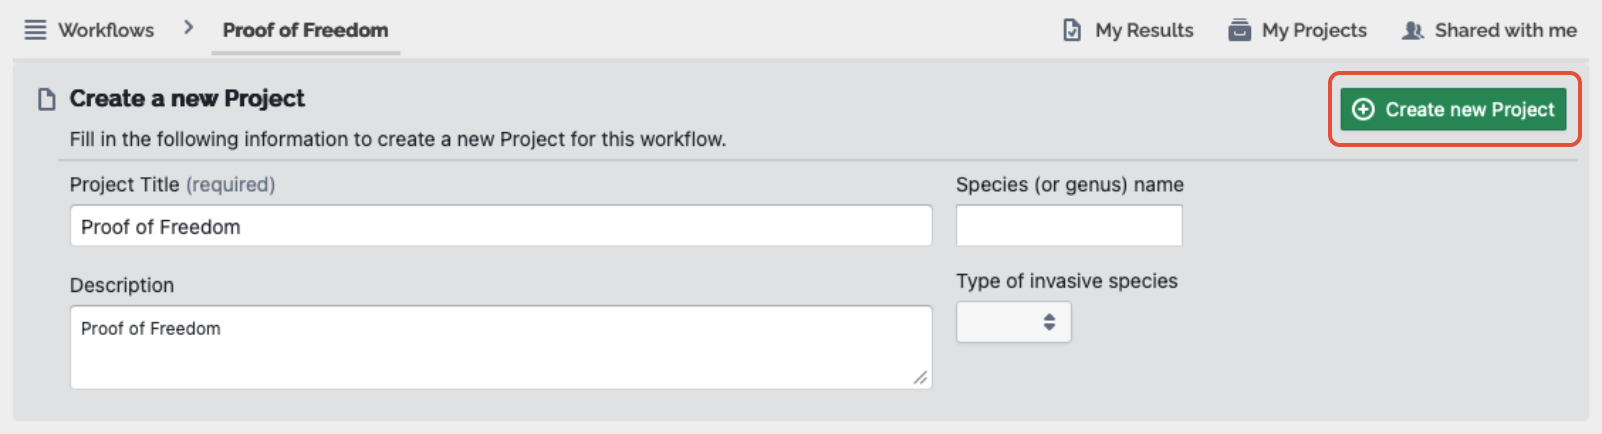This screenshot has width=1602, height=434.
Task: Click inside the Description text area
Action: point(501,347)
